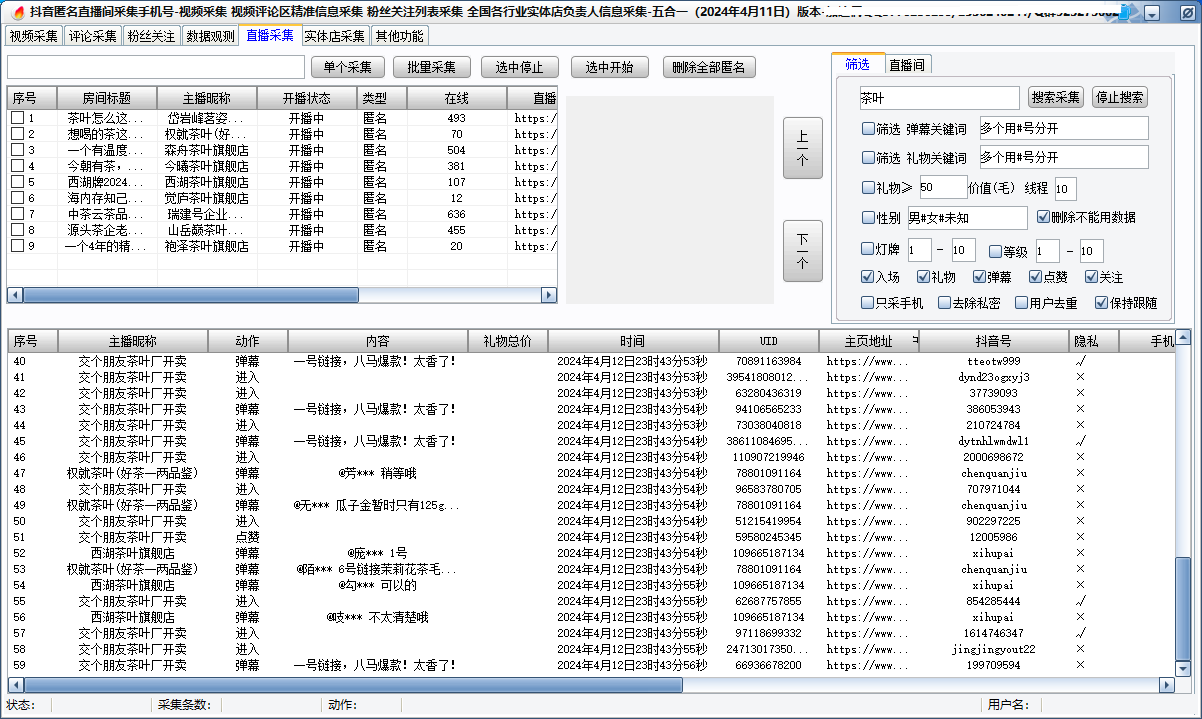Toggle the 礼物≥ value filter checkbox
Image resolution: width=1202 pixels, height=719 pixels.
[868, 187]
